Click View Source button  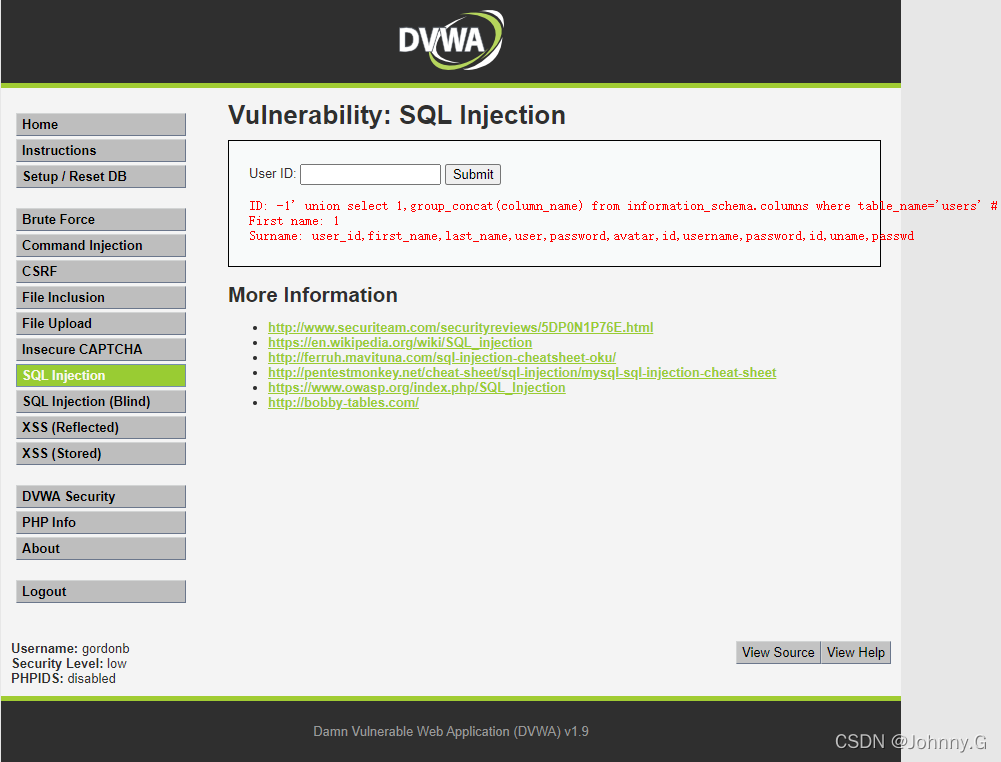(x=778, y=652)
